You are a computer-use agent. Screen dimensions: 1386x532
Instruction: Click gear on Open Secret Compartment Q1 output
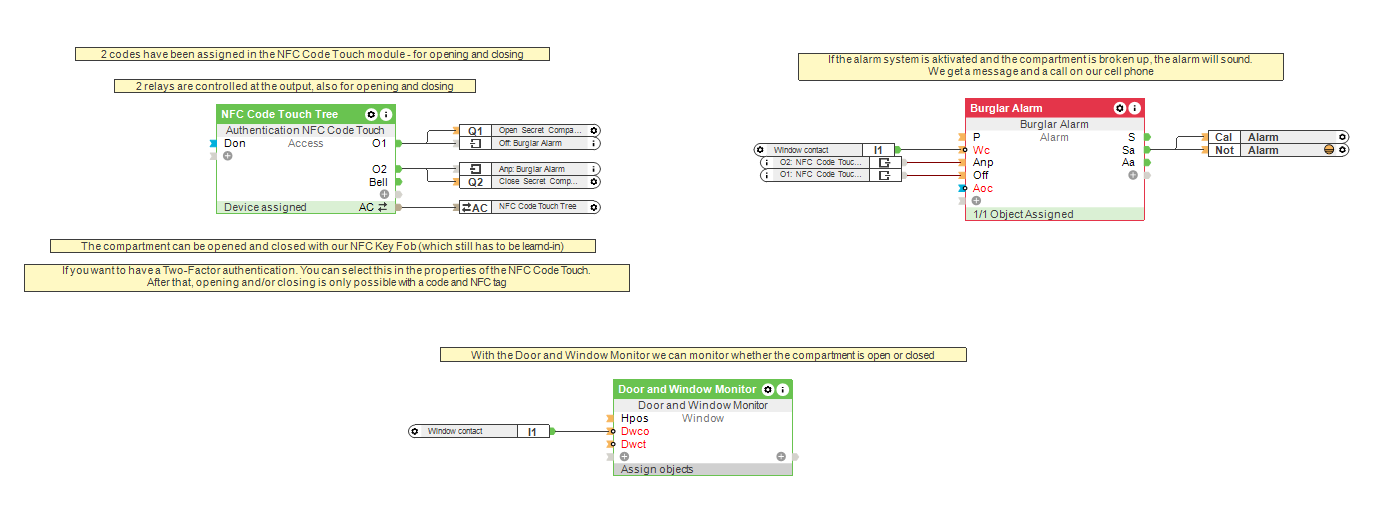click(594, 130)
